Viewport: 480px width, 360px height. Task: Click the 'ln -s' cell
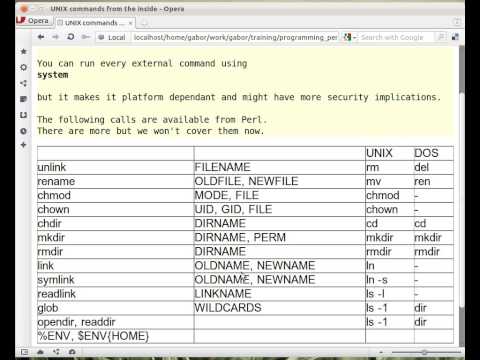[390, 280]
